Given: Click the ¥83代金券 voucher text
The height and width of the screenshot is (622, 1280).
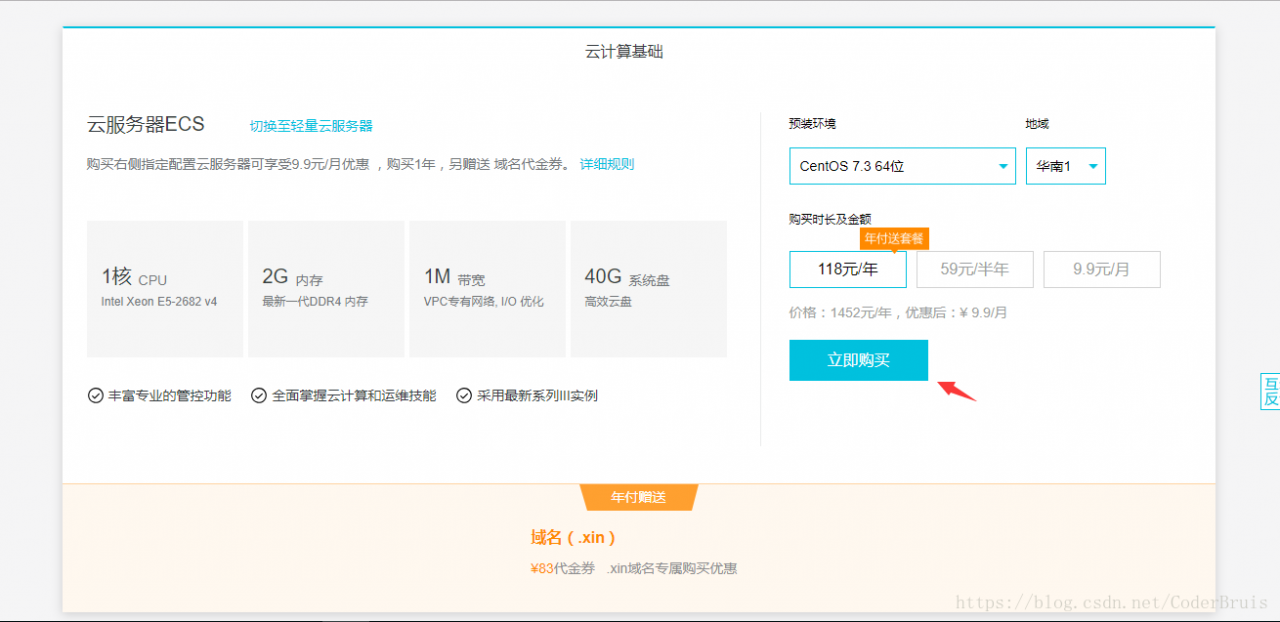Looking at the screenshot, I should click(562, 568).
